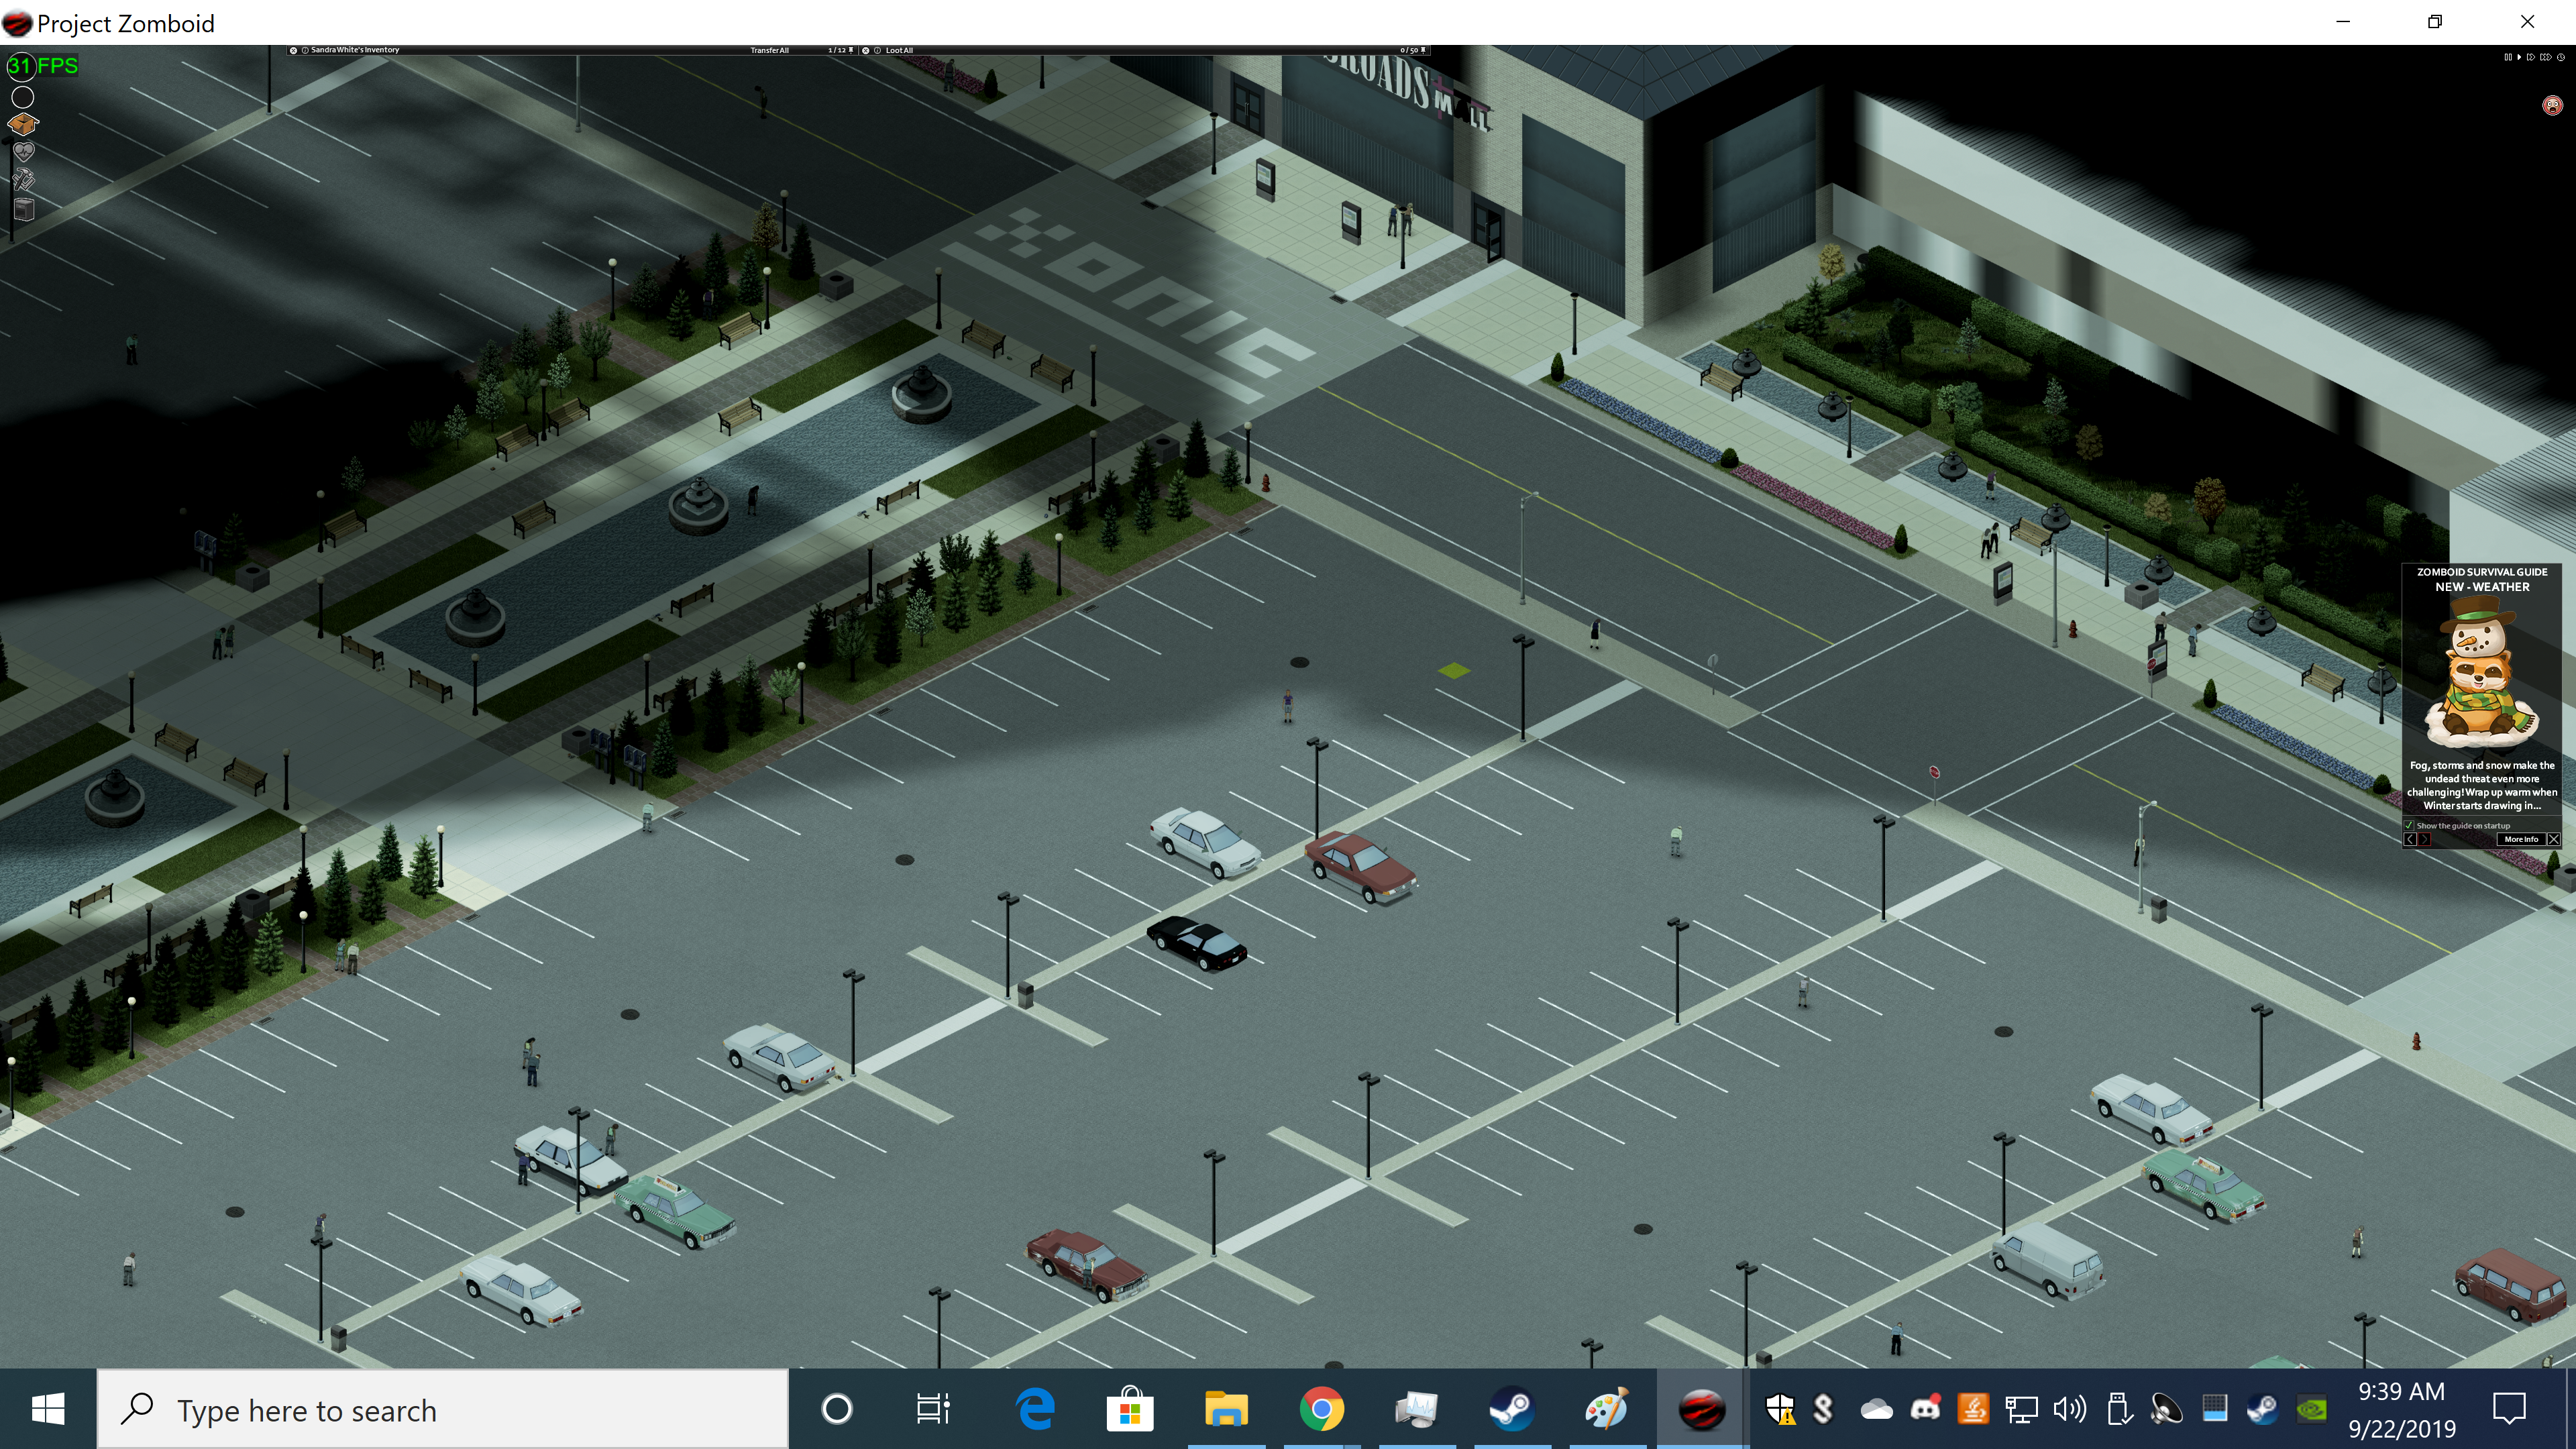This screenshot has width=2576, height=1449.
Task: Set game to normal play speed
Action: (2520, 57)
